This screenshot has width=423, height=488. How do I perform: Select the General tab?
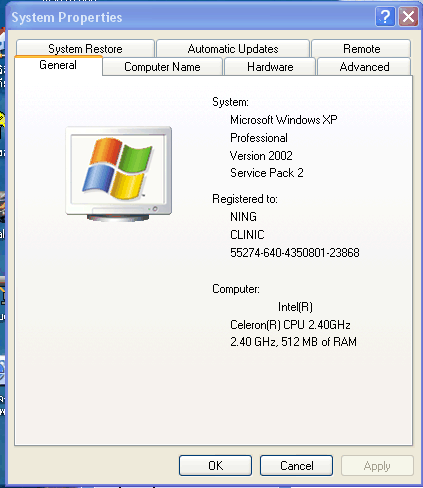coord(58,65)
